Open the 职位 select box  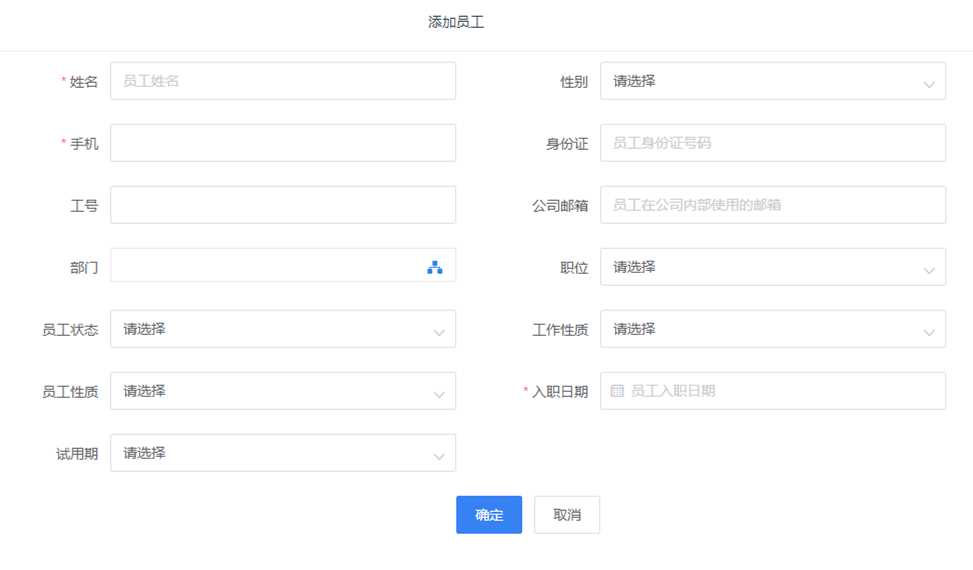coord(773,267)
